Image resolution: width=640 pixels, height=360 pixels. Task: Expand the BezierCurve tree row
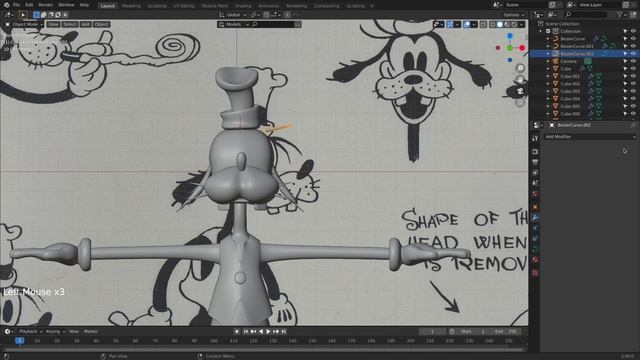click(548, 39)
